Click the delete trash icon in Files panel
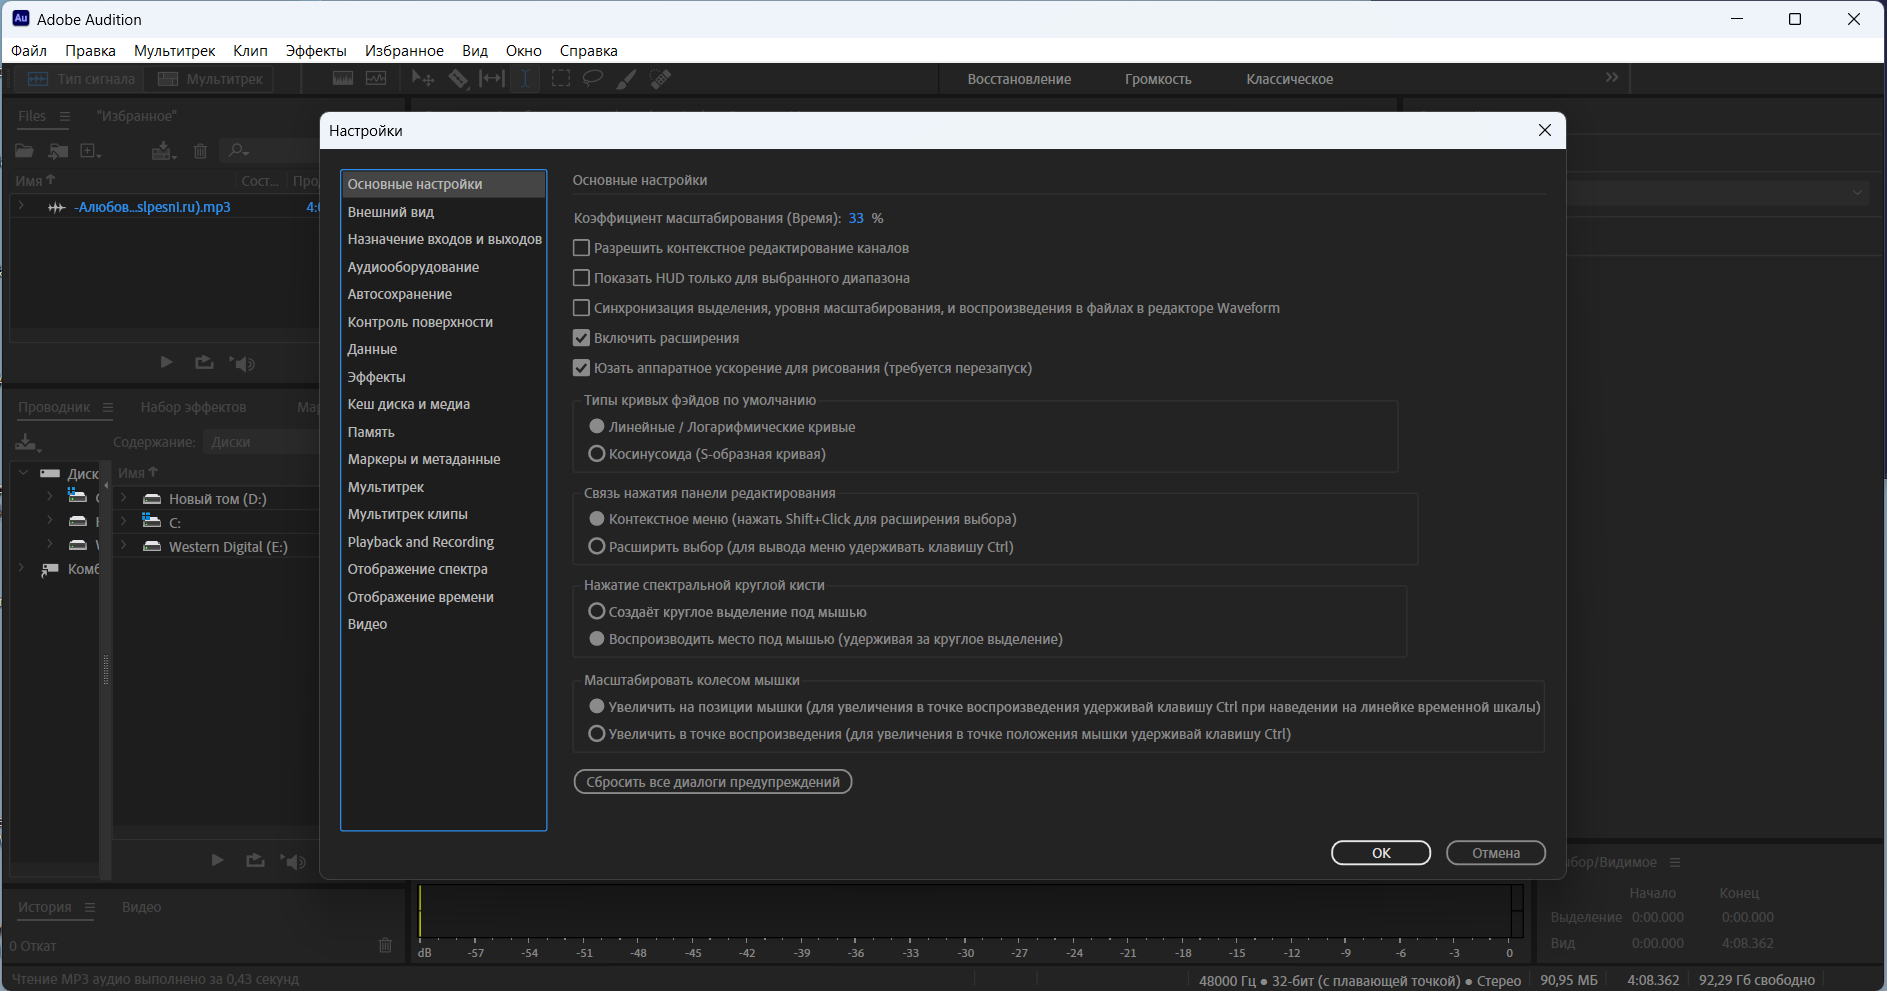The width and height of the screenshot is (1887, 991). click(200, 151)
